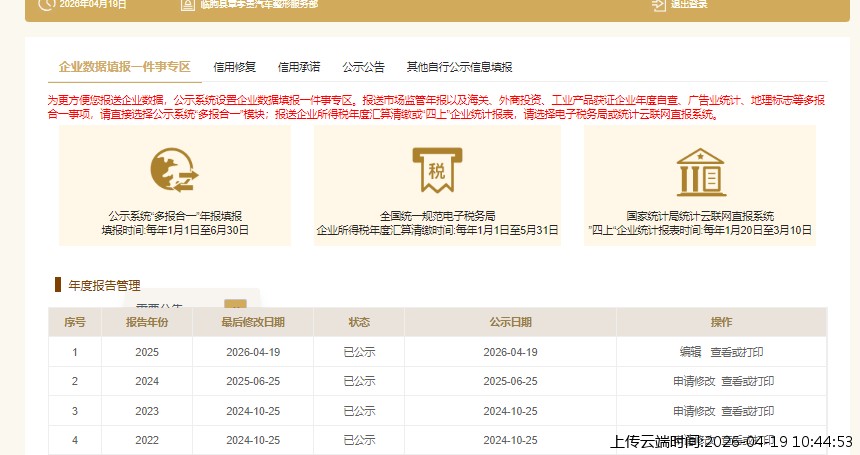Click serial number 4 in the table

click(75, 440)
